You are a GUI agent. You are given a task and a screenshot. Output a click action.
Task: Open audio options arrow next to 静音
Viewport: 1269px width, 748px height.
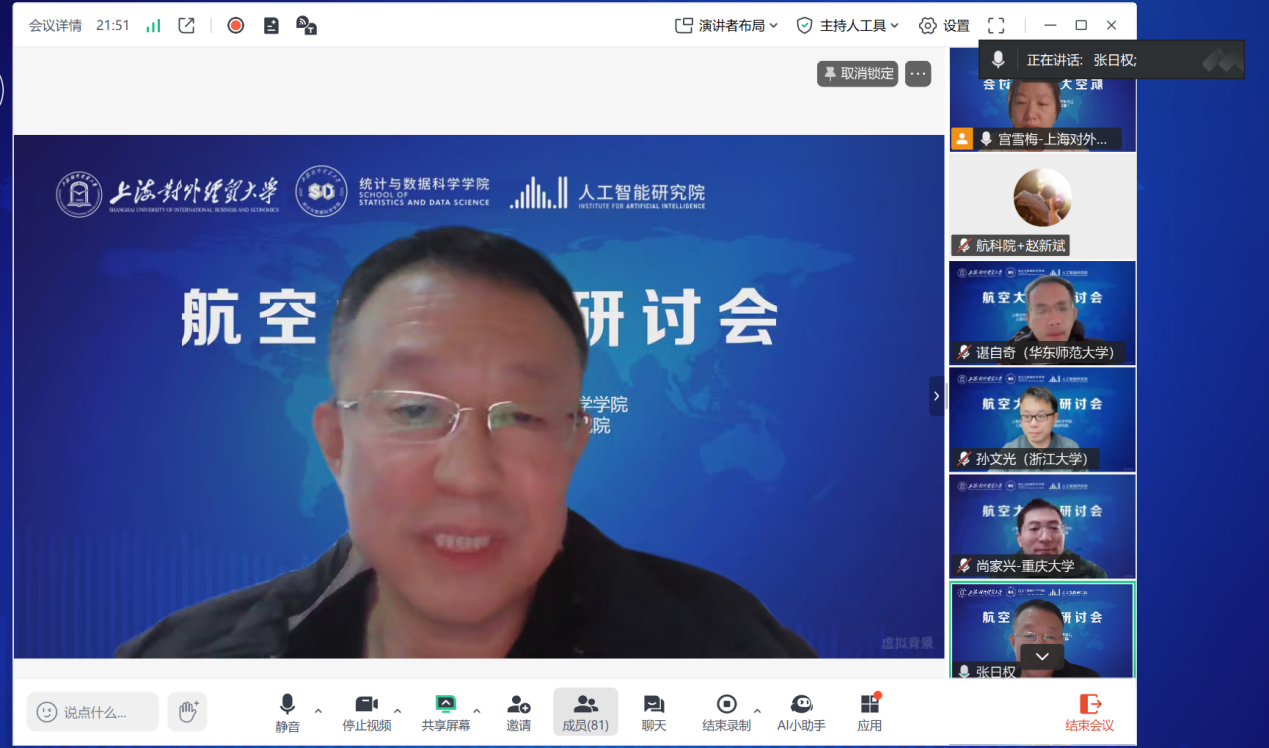(318, 711)
